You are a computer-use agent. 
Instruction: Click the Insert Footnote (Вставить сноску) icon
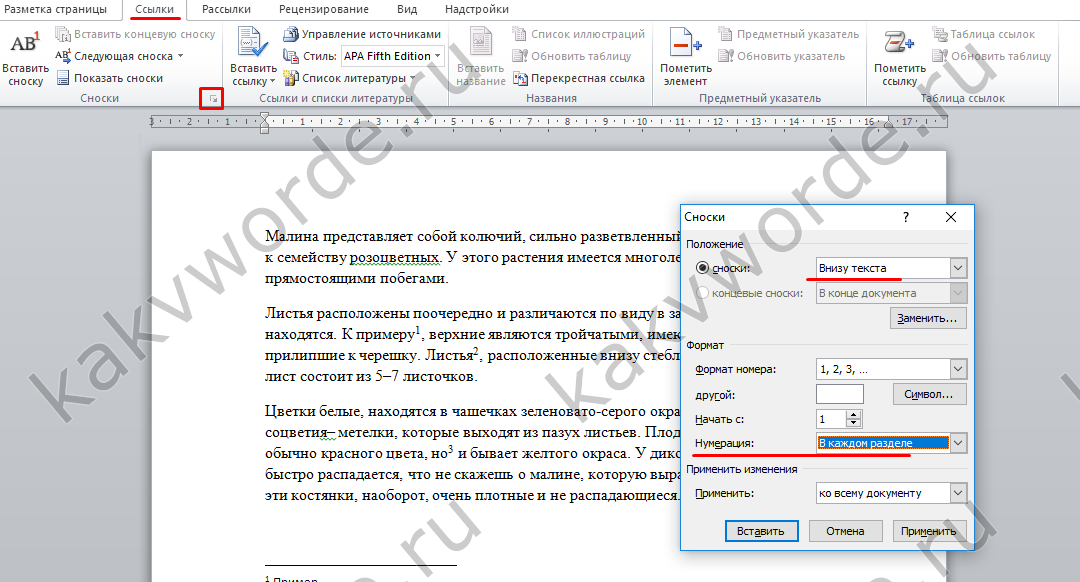25,44
